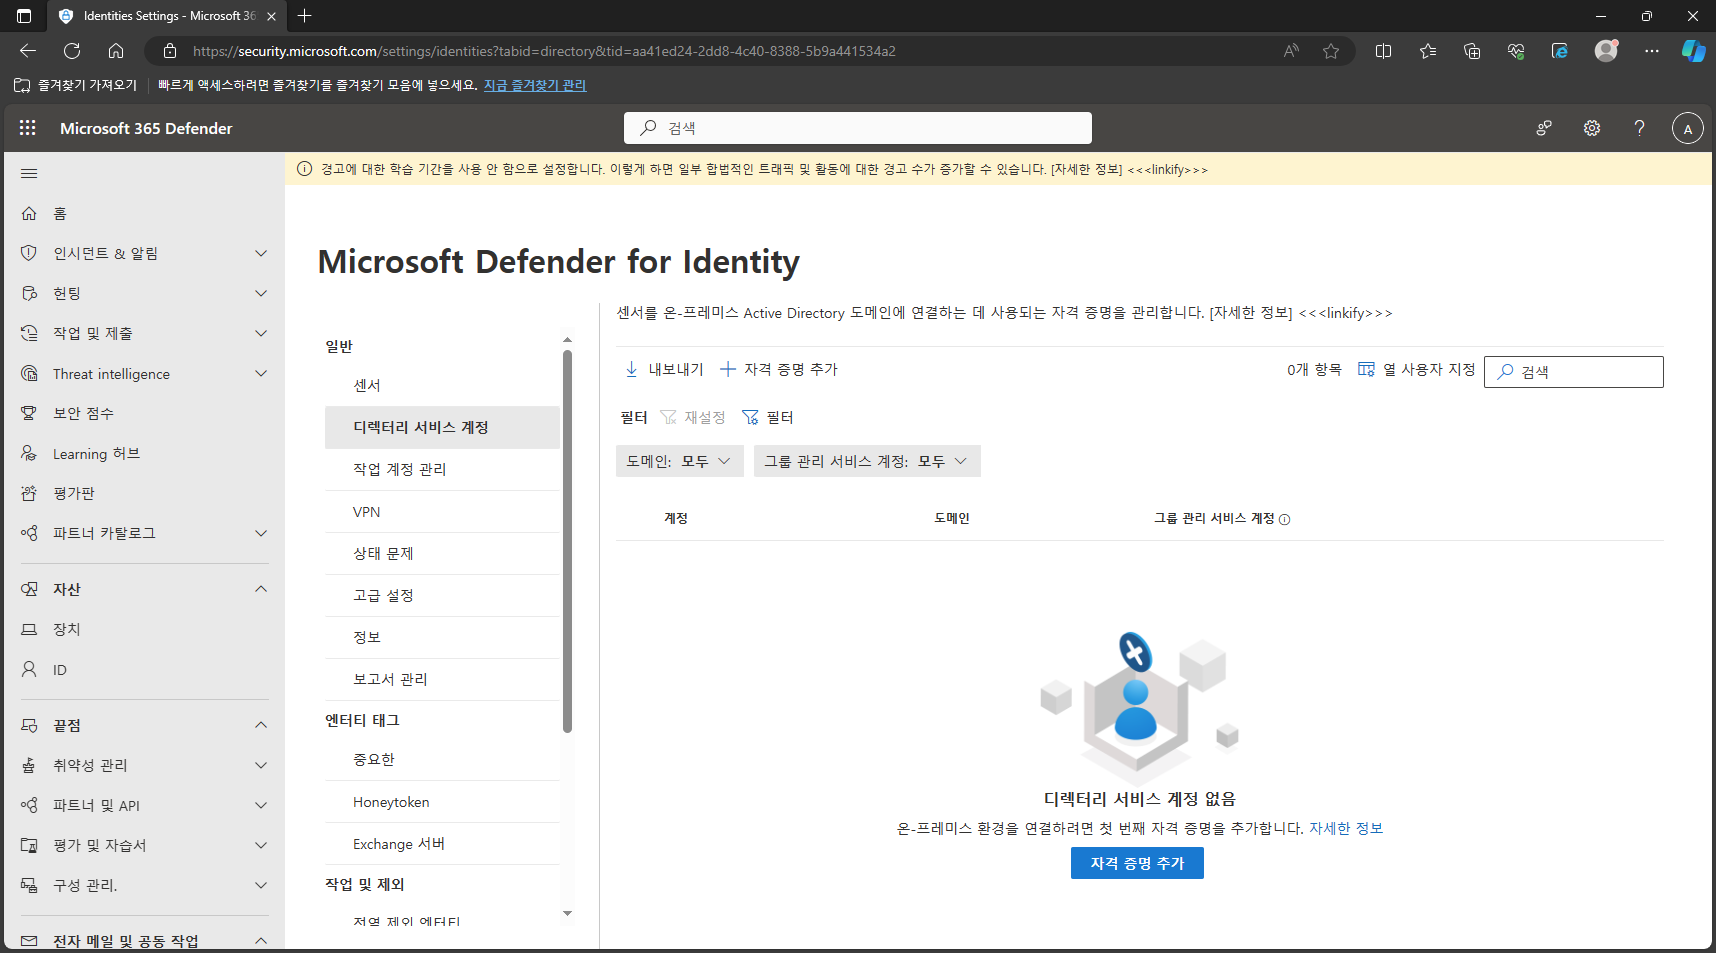The image size is (1716, 953).
Task: Open 도메인: 모두 filter dropdown
Action: [680, 461]
